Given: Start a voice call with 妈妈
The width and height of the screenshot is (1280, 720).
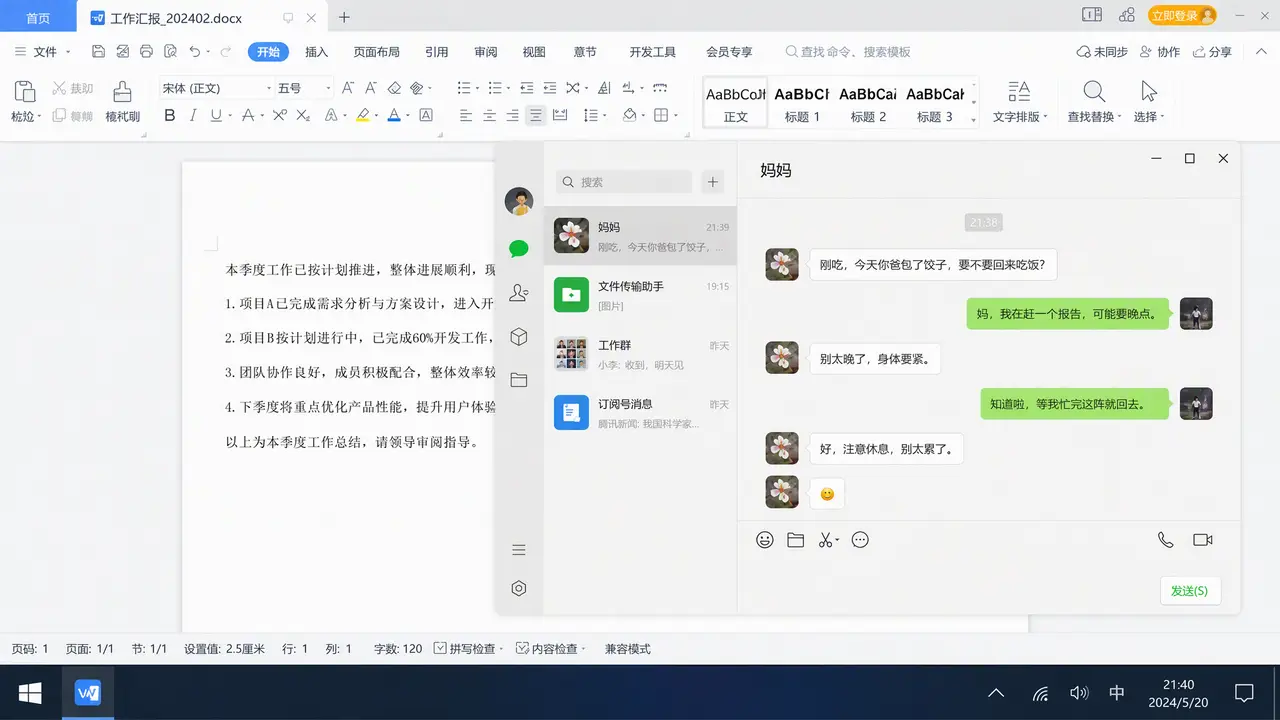Looking at the screenshot, I should point(1166,540).
